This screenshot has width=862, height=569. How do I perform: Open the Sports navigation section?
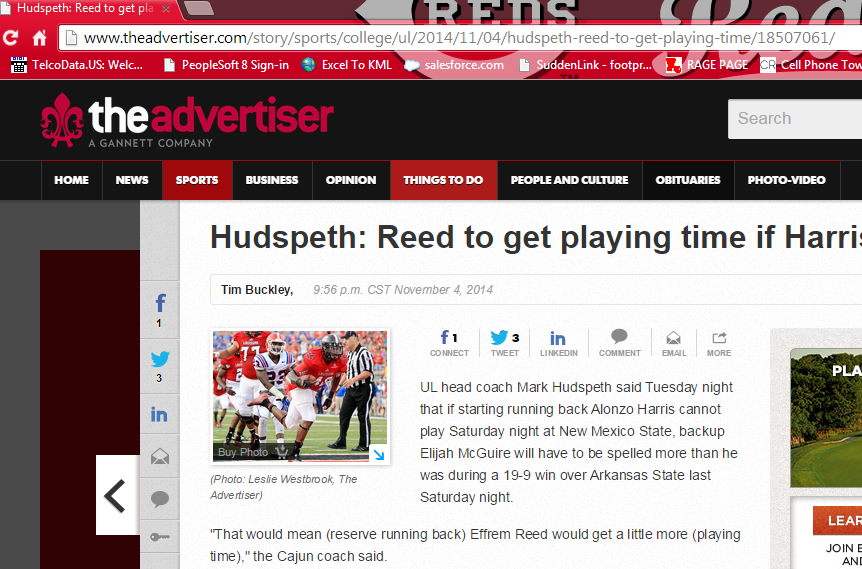coord(197,180)
